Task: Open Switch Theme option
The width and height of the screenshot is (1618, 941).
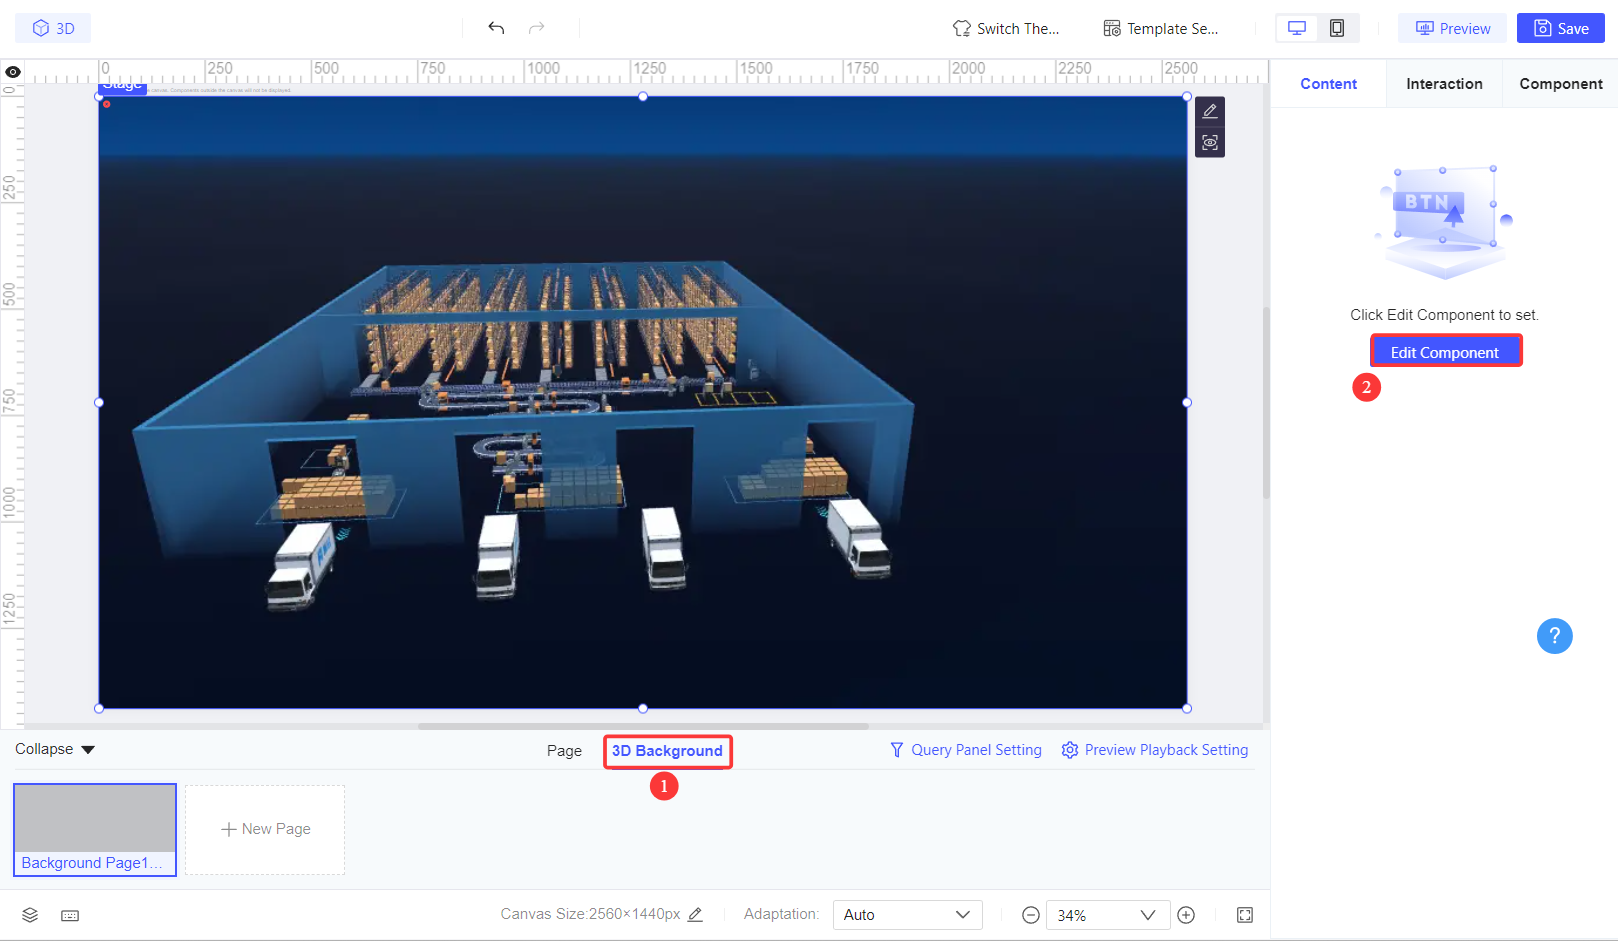Action: point(1006,28)
